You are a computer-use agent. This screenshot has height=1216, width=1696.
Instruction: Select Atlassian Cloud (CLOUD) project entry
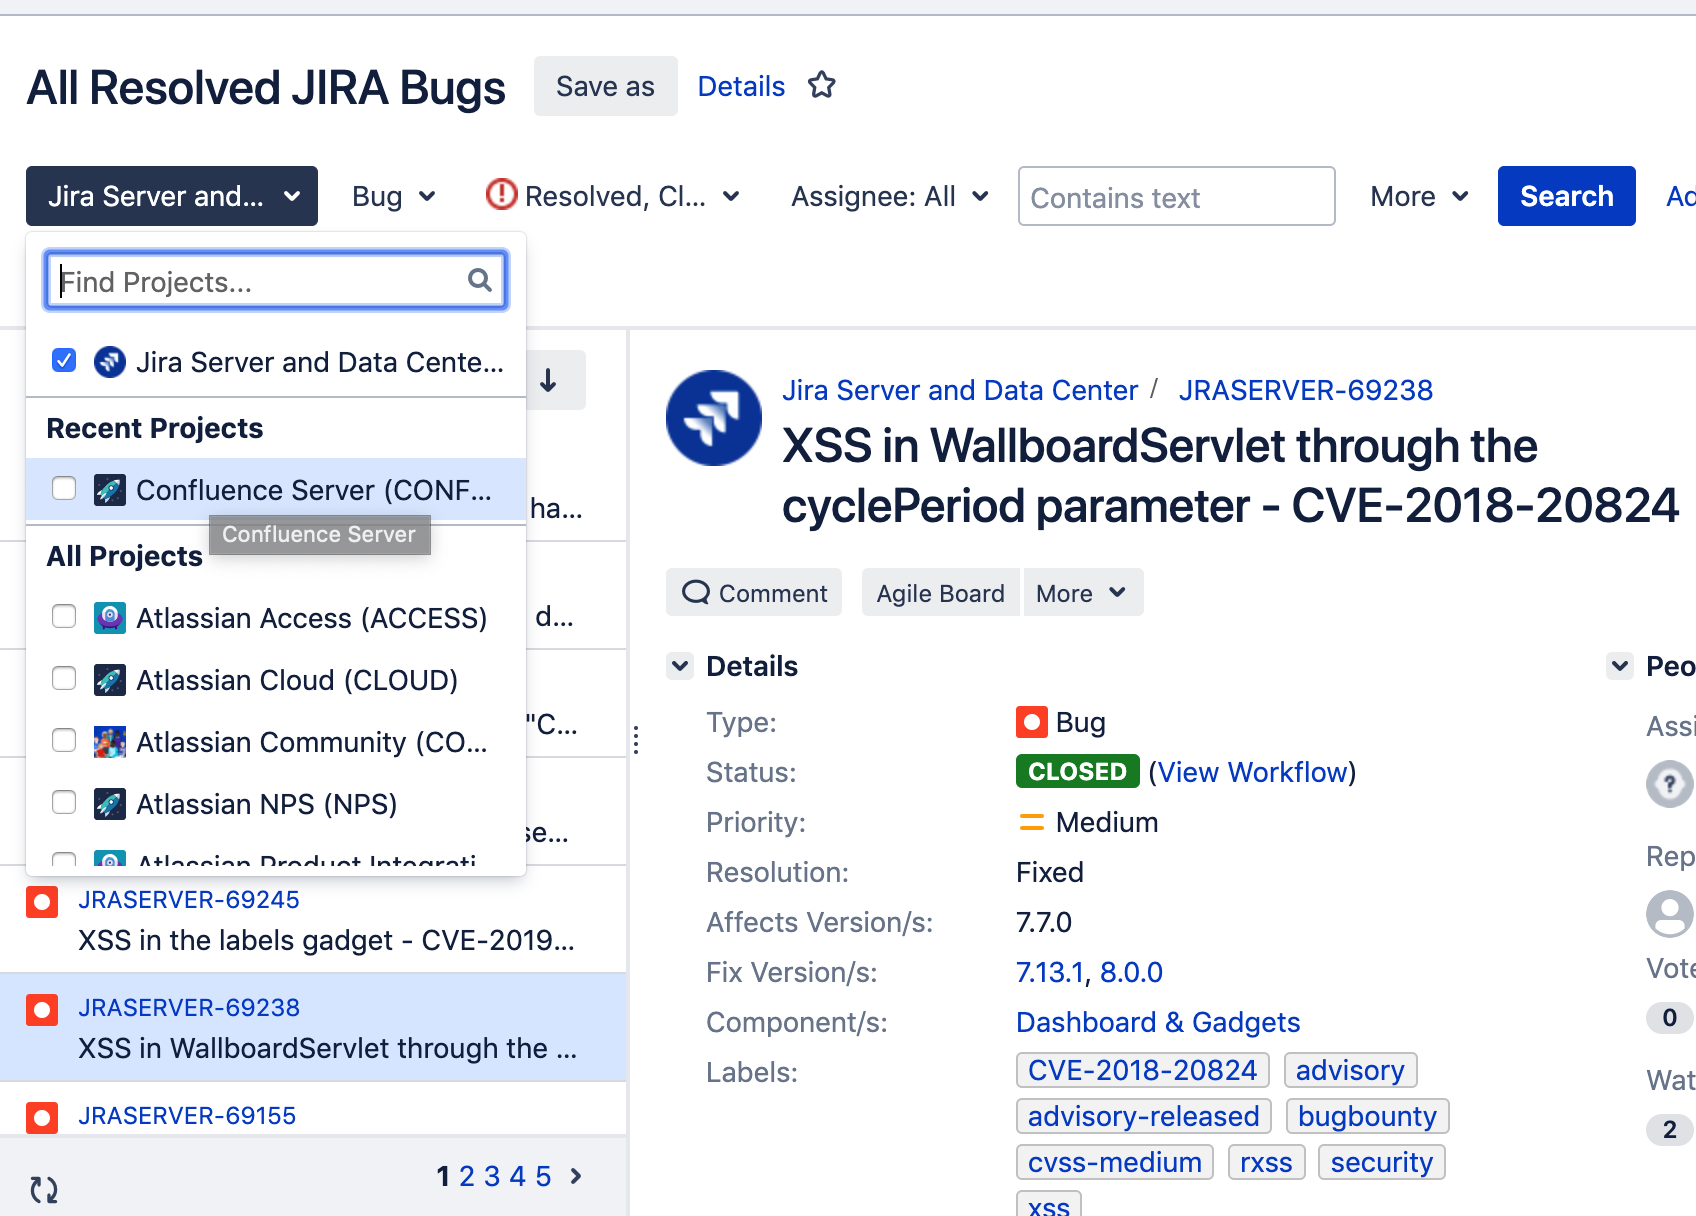click(x=276, y=680)
